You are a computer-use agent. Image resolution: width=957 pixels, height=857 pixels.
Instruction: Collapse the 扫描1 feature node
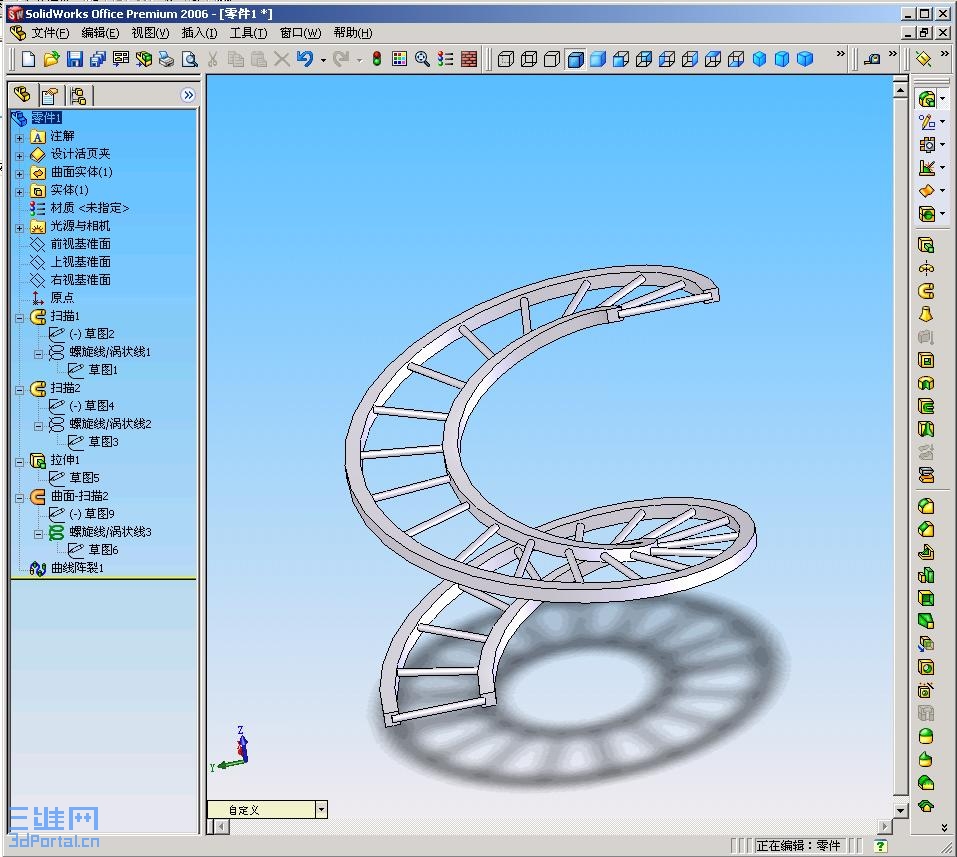[20, 318]
